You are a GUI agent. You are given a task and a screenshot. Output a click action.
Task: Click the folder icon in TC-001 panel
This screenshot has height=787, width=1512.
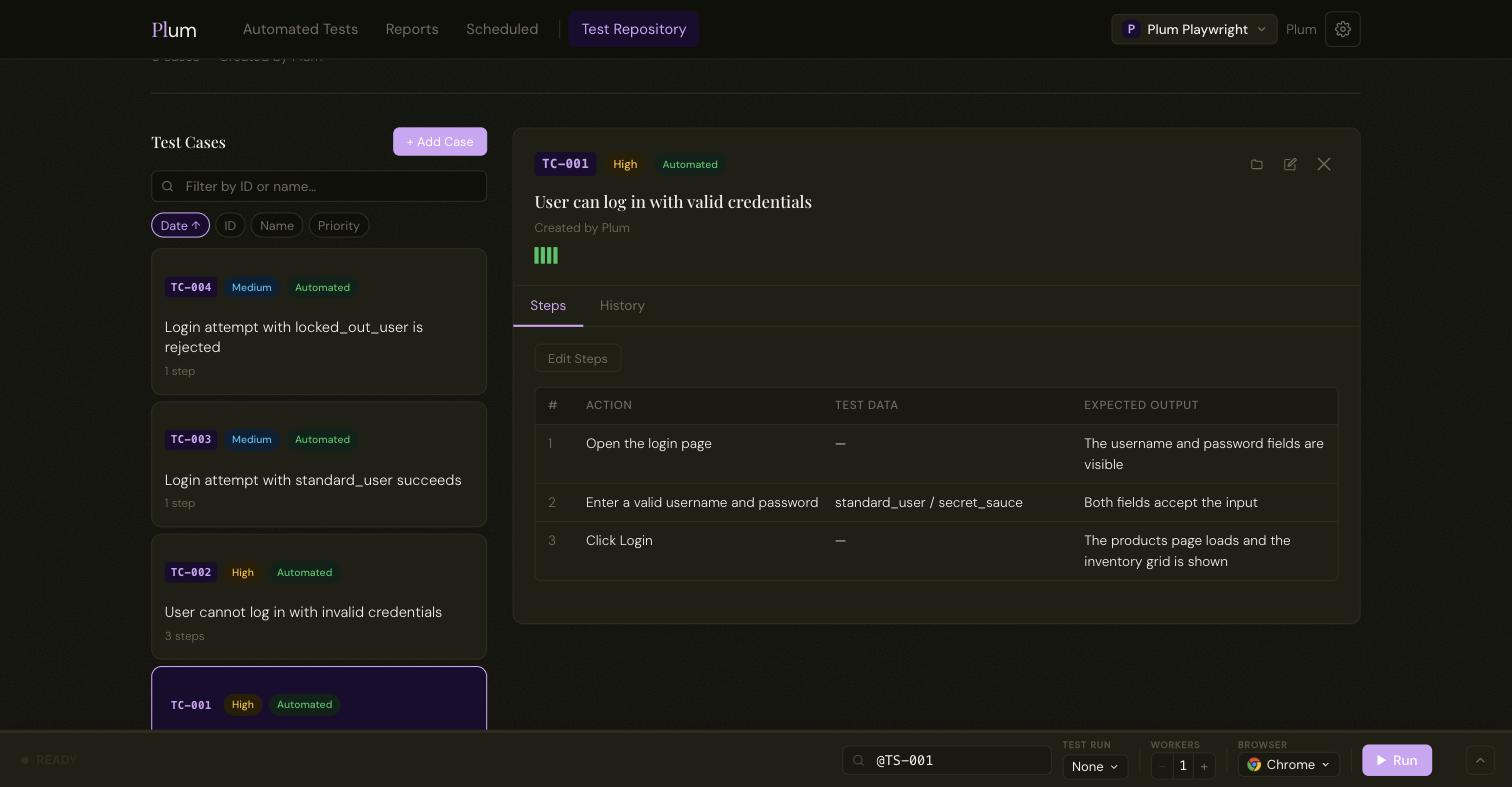pos(1257,164)
